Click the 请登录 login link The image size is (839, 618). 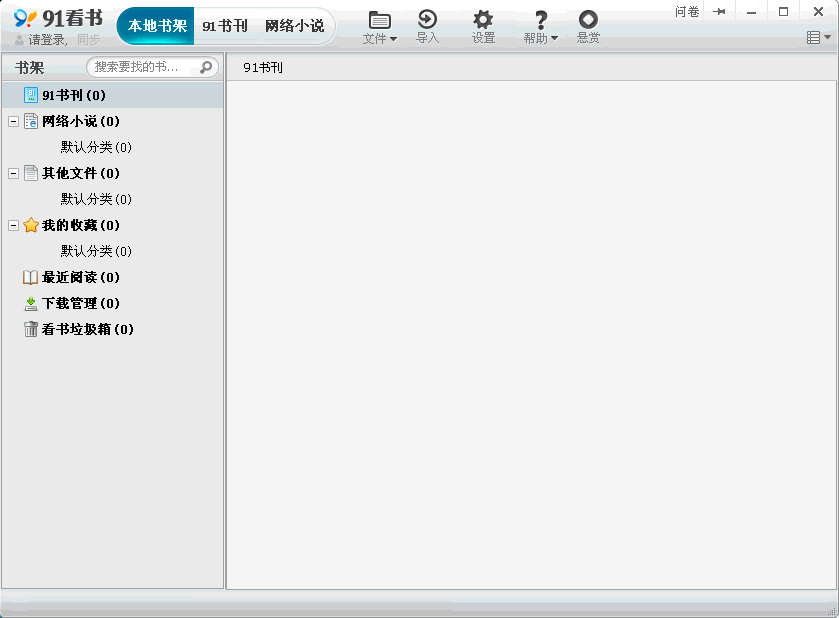click(x=46, y=40)
